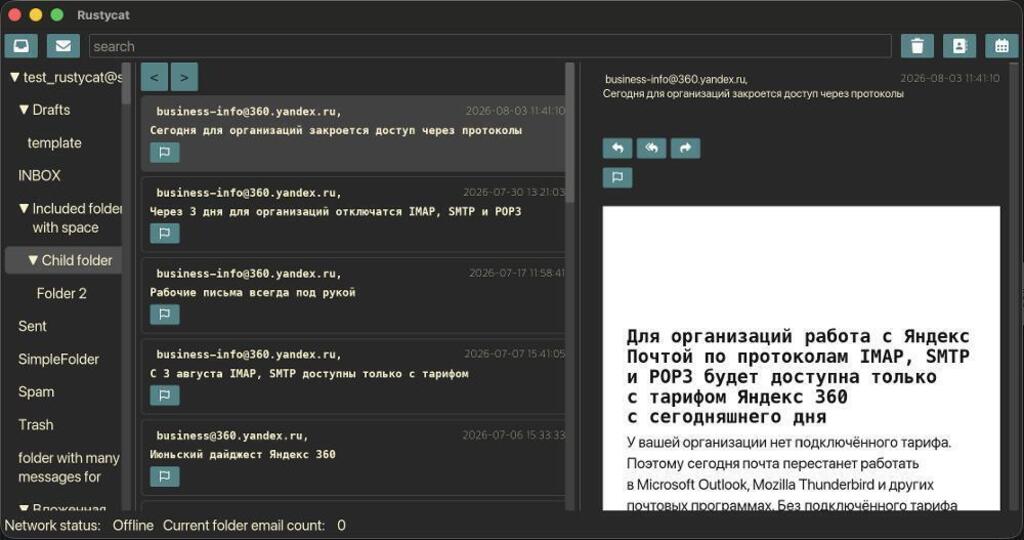Reply to the open message

(617, 148)
